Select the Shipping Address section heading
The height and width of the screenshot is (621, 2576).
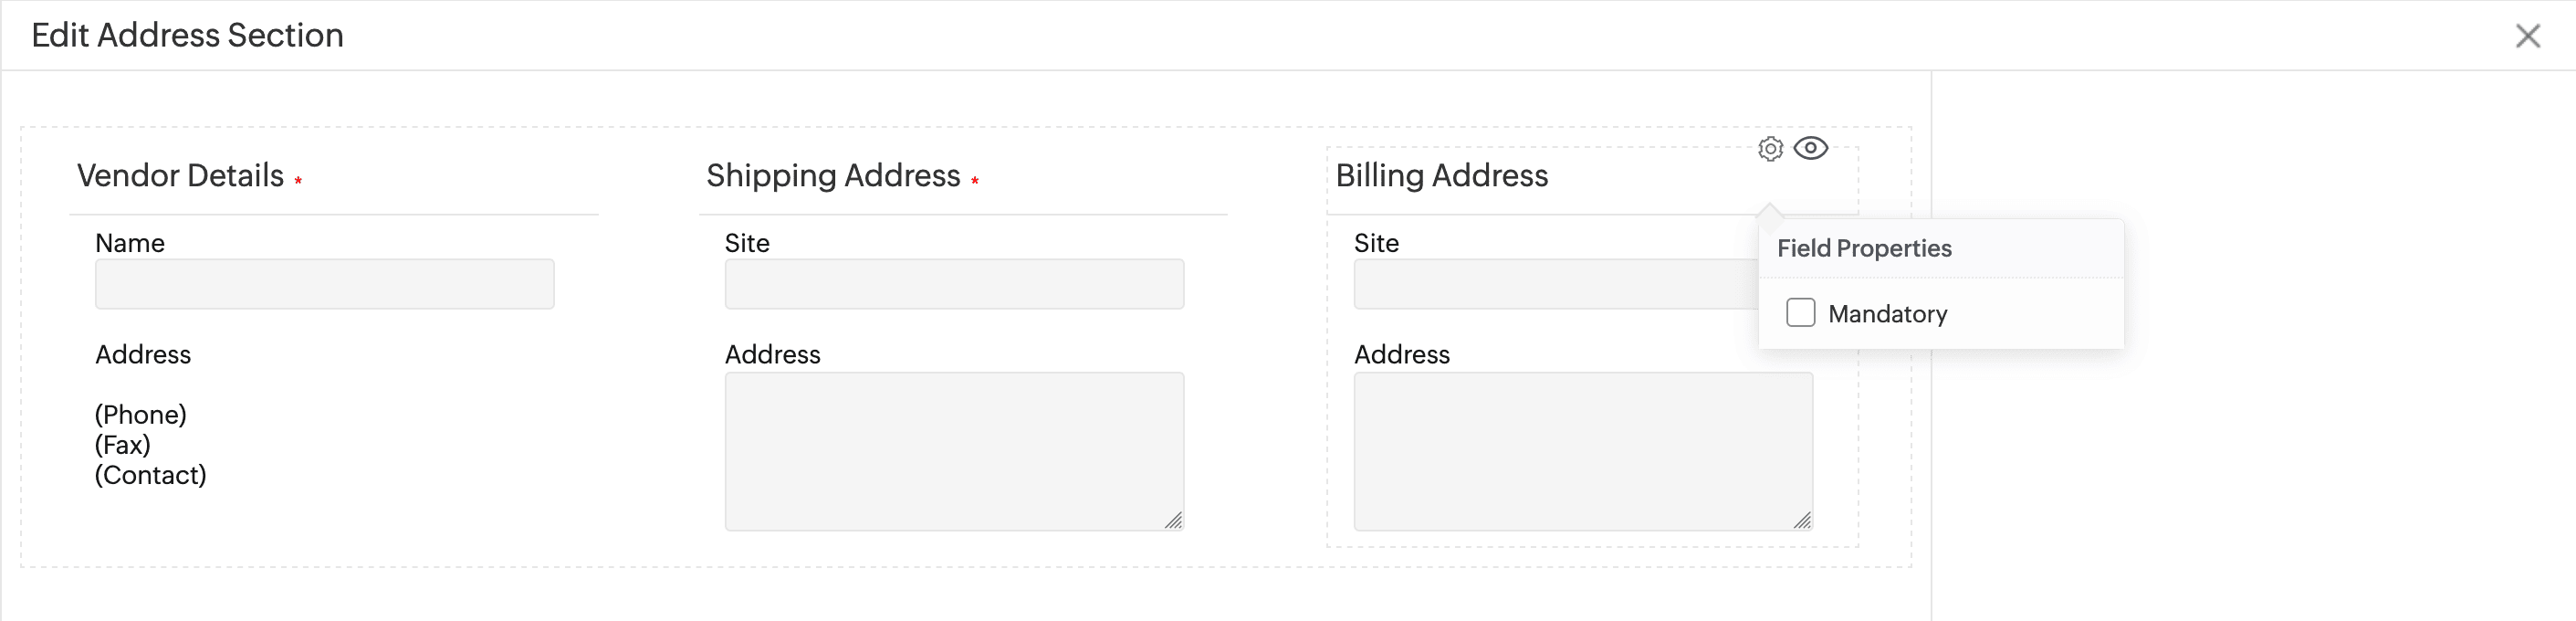click(833, 176)
